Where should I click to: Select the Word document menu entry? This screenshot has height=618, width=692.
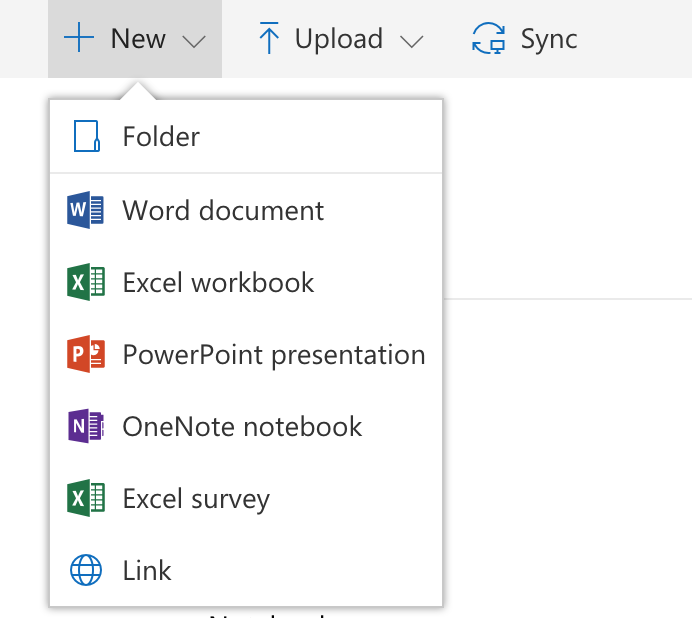tap(223, 211)
